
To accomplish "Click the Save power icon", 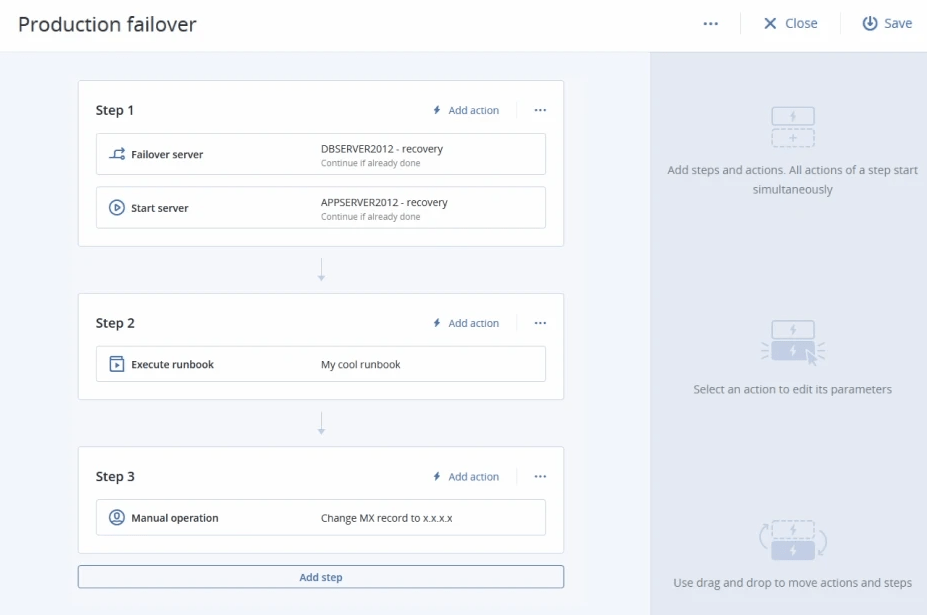I will (x=870, y=23).
